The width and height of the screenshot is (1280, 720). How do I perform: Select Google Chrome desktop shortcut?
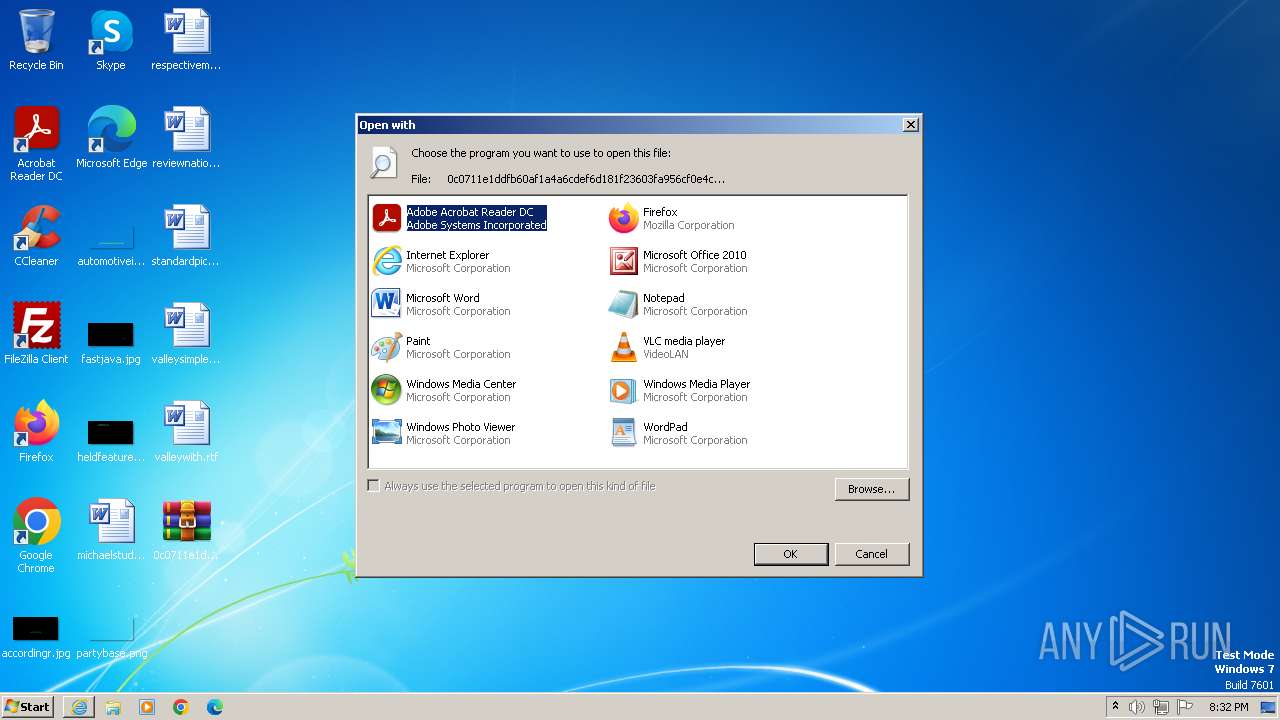(36, 536)
